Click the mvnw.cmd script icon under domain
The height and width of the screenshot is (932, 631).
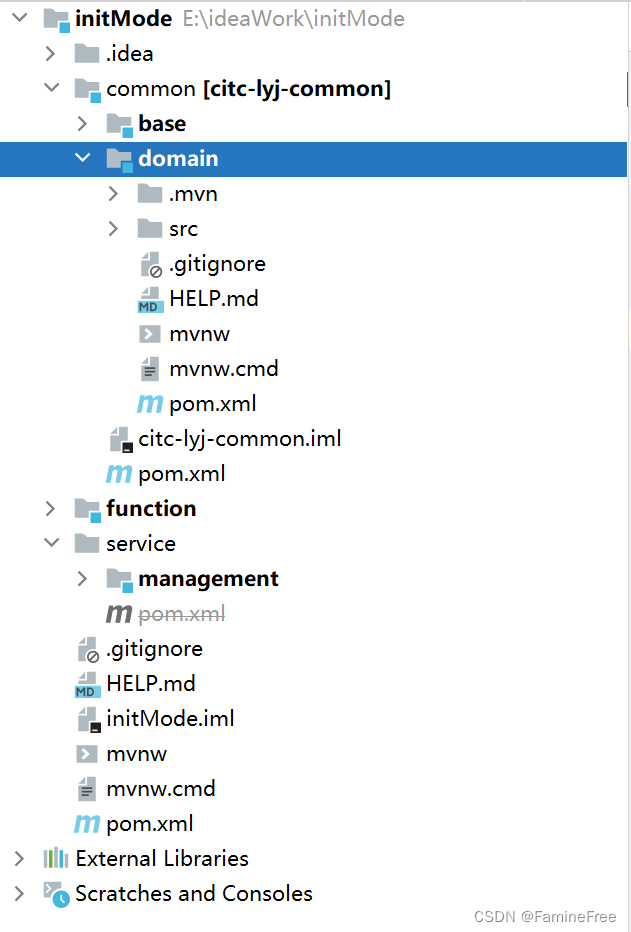click(x=150, y=368)
